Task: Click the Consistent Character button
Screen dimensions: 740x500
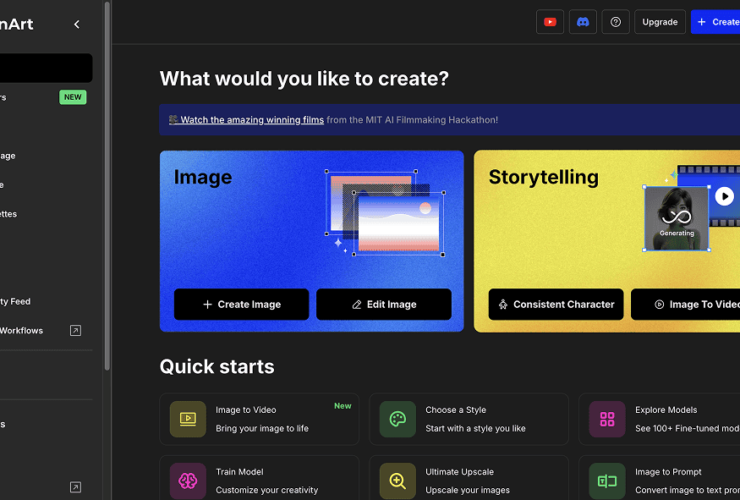Action: coord(555,304)
